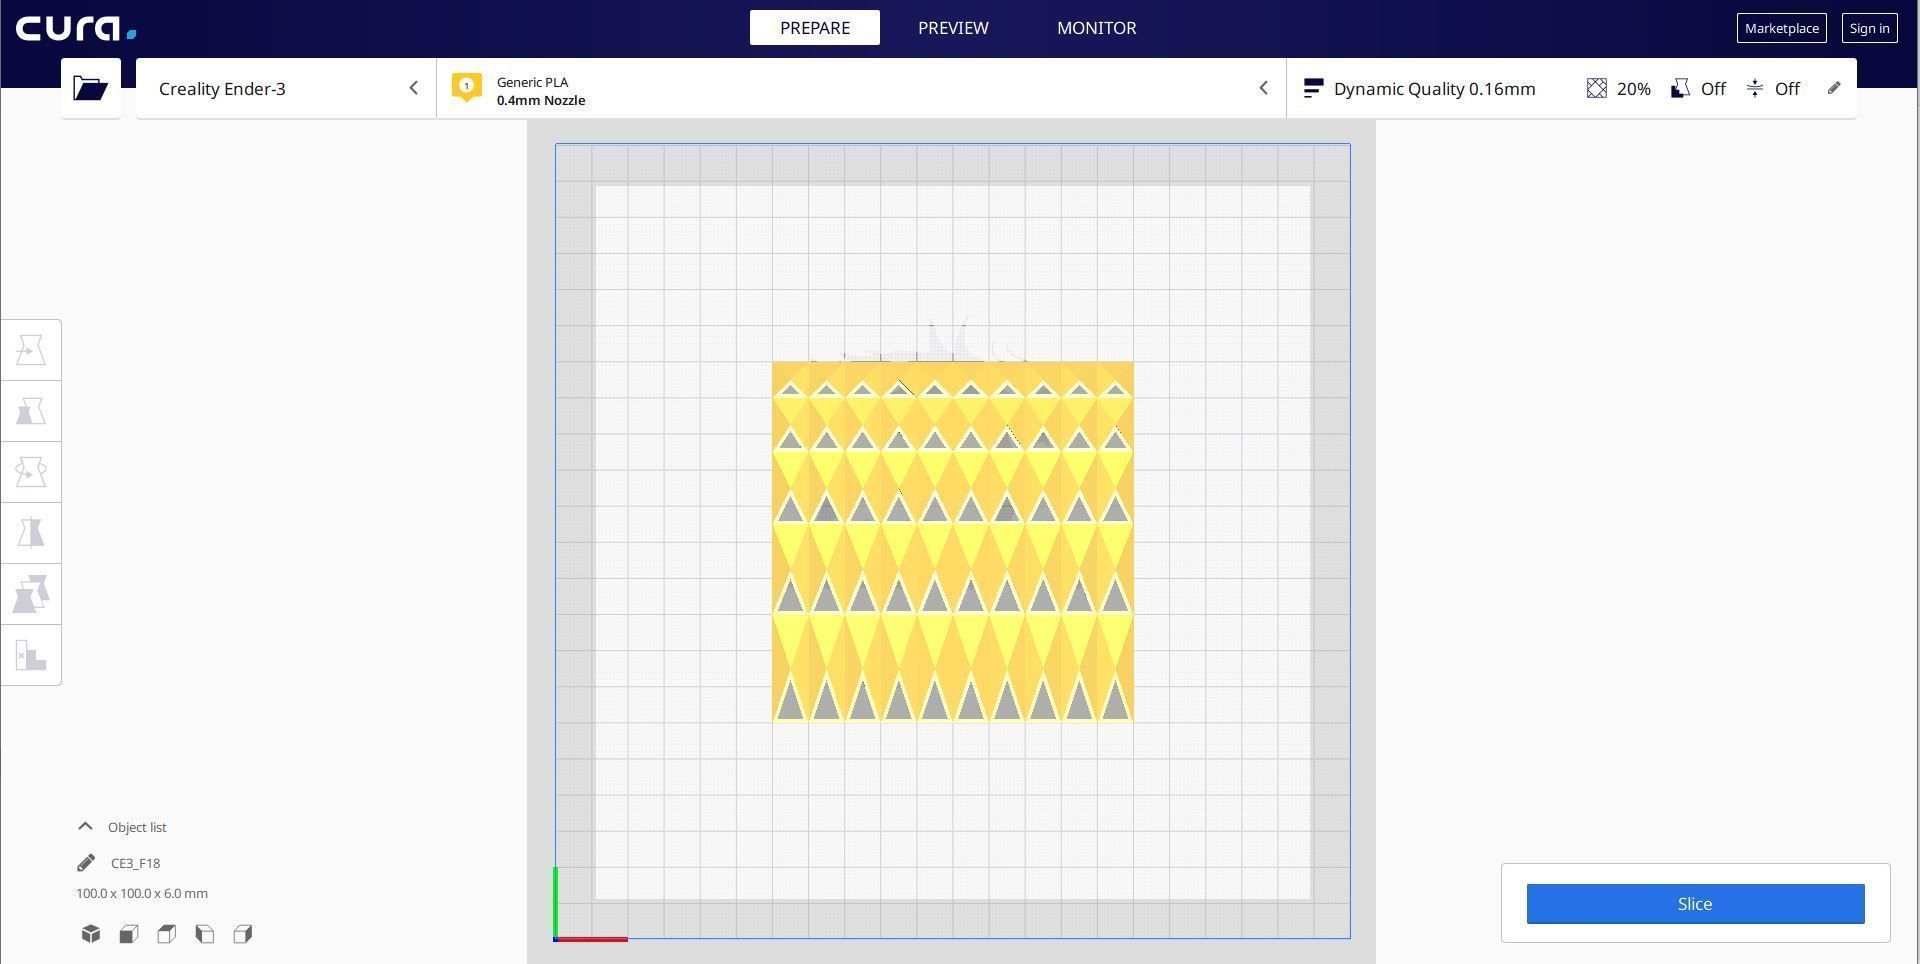Open the Per Model Settings tool
The height and width of the screenshot is (964, 1920).
(x=31, y=594)
